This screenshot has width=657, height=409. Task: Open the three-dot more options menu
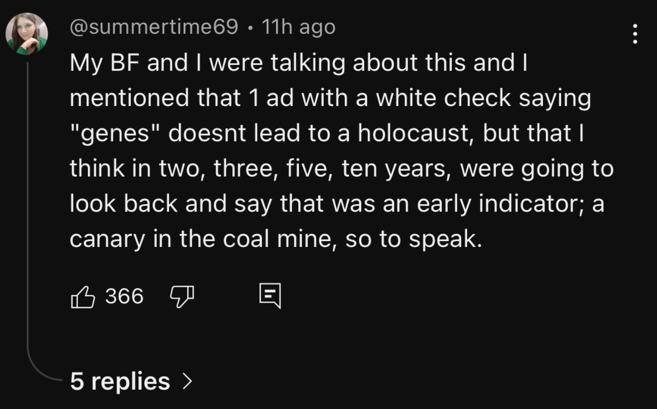tap(634, 34)
